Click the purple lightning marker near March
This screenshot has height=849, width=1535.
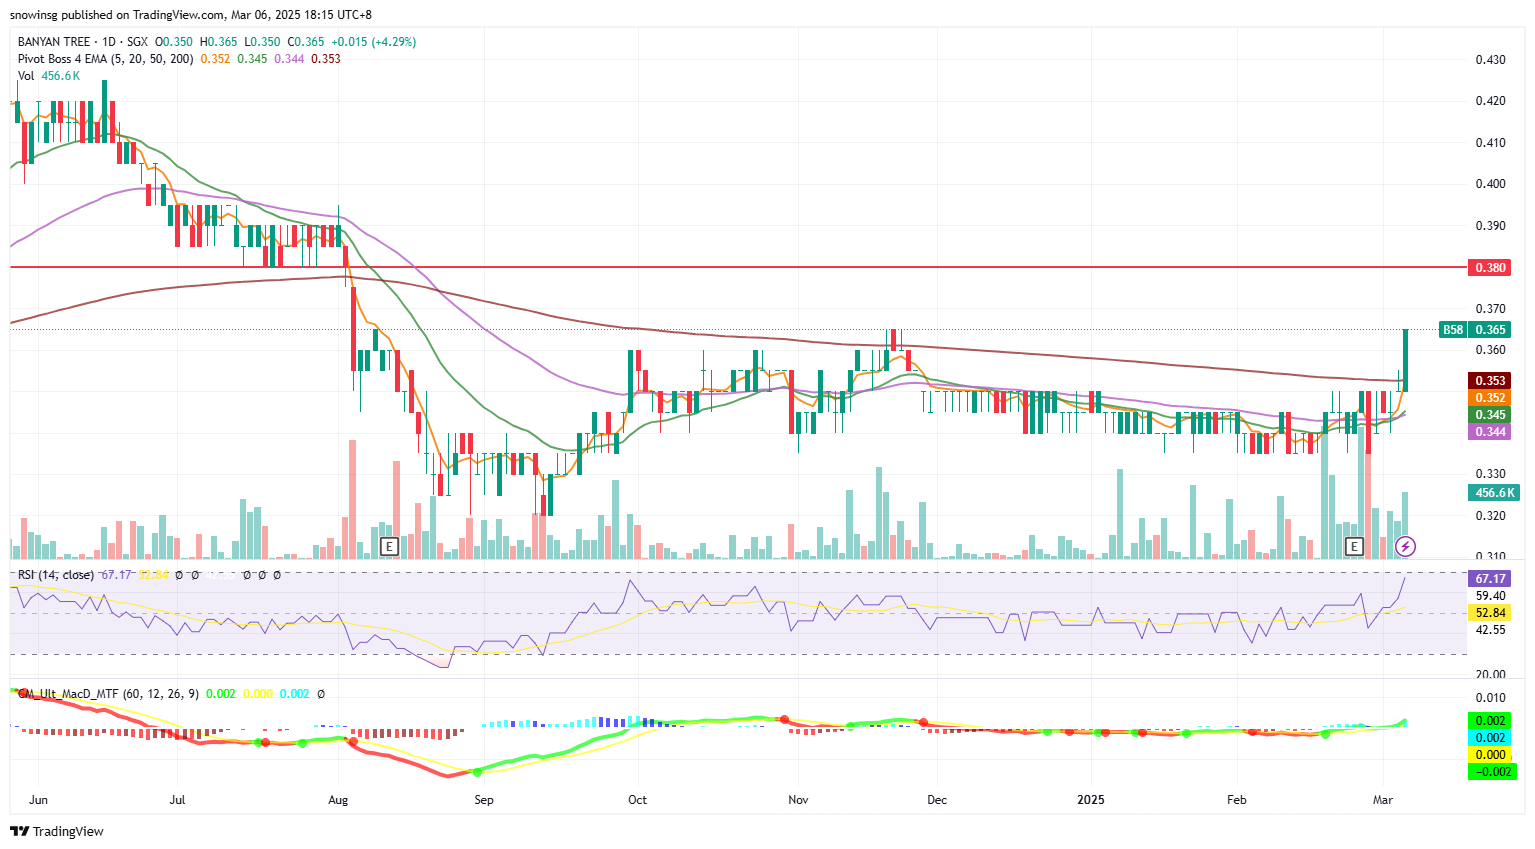[1406, 546]
